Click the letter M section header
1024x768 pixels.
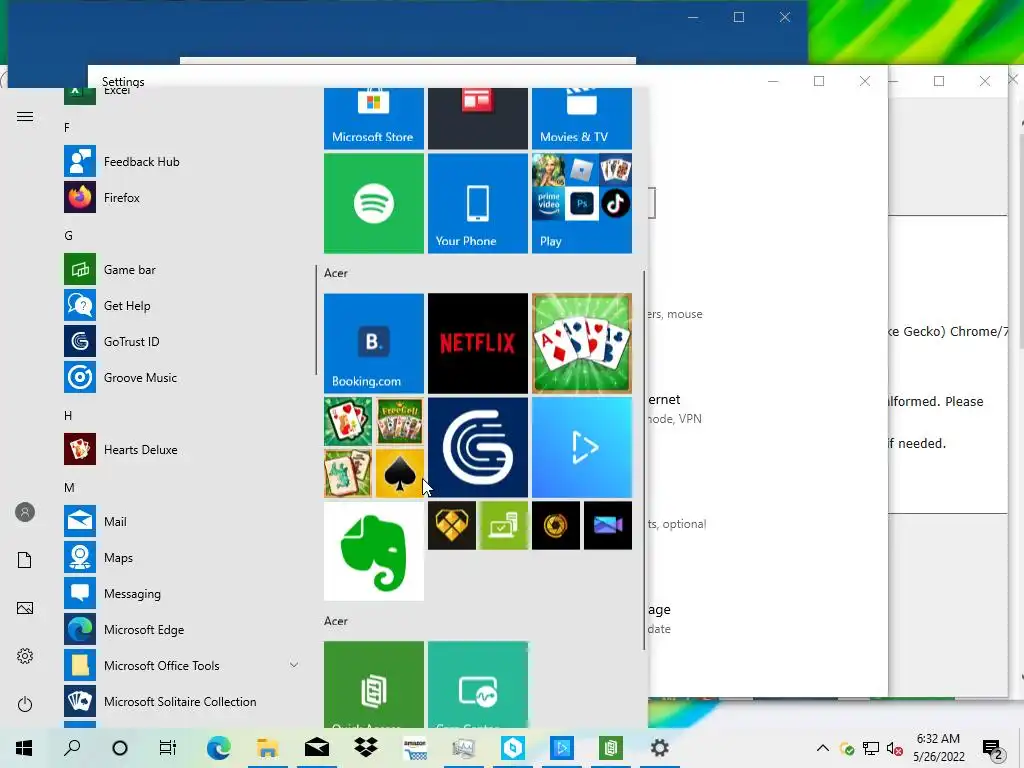click(69, 487)
